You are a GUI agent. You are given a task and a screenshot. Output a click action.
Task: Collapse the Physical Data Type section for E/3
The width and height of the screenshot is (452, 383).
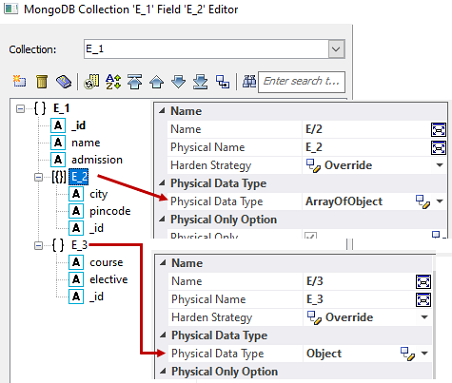[163, 335]
